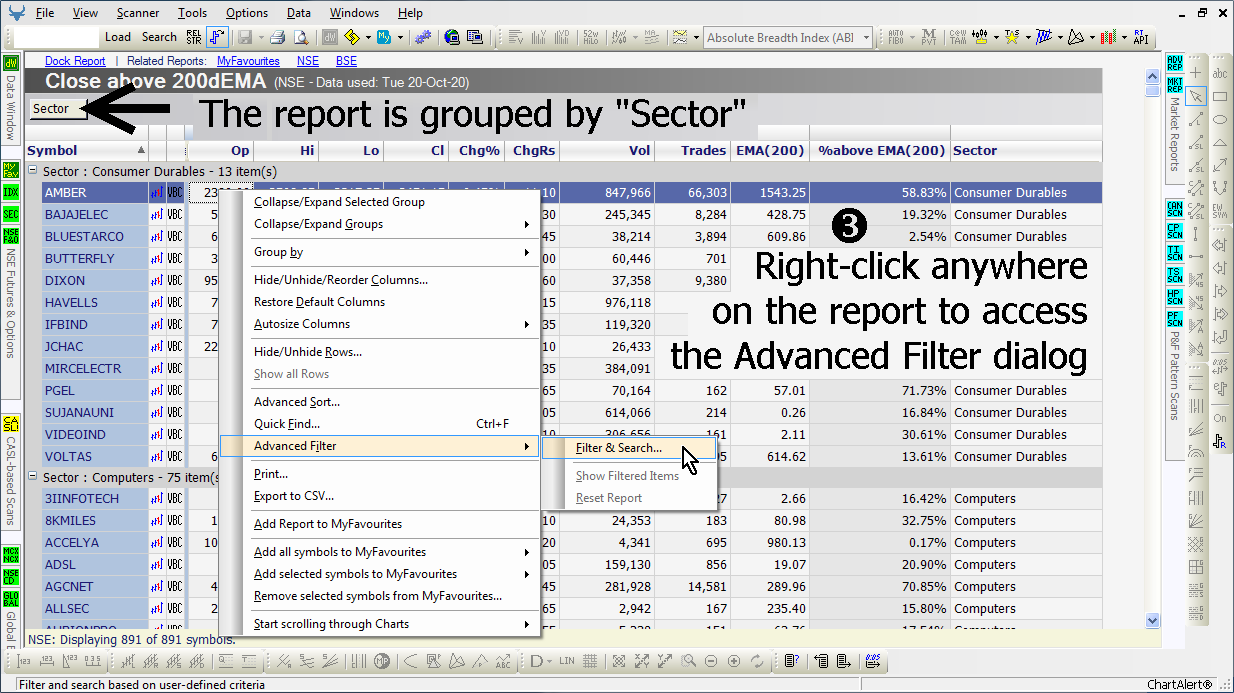Click the Load button

point(118,37)
